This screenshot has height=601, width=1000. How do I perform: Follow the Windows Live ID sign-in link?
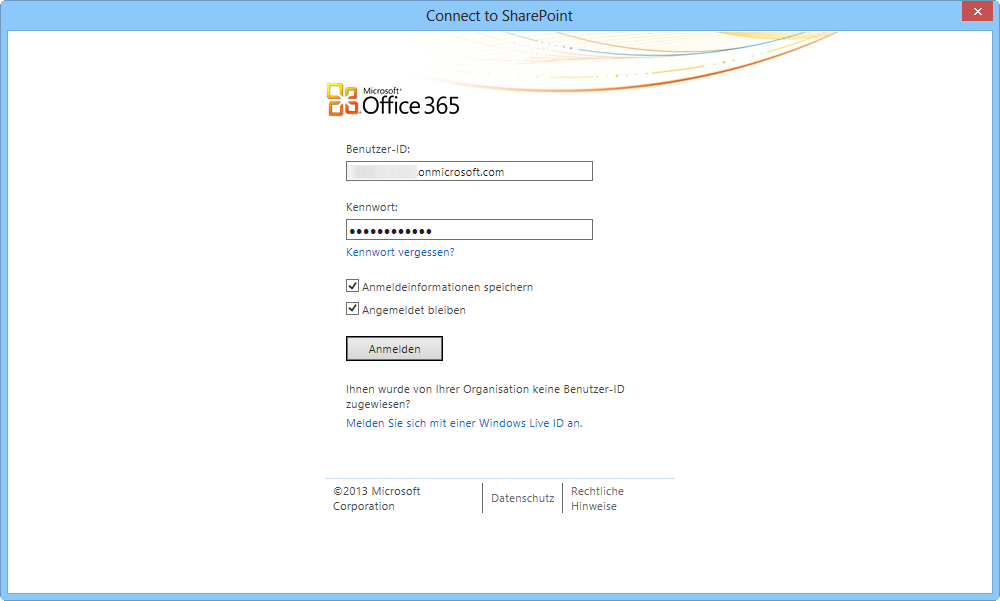pyautogui.click(x=464, y=423)
